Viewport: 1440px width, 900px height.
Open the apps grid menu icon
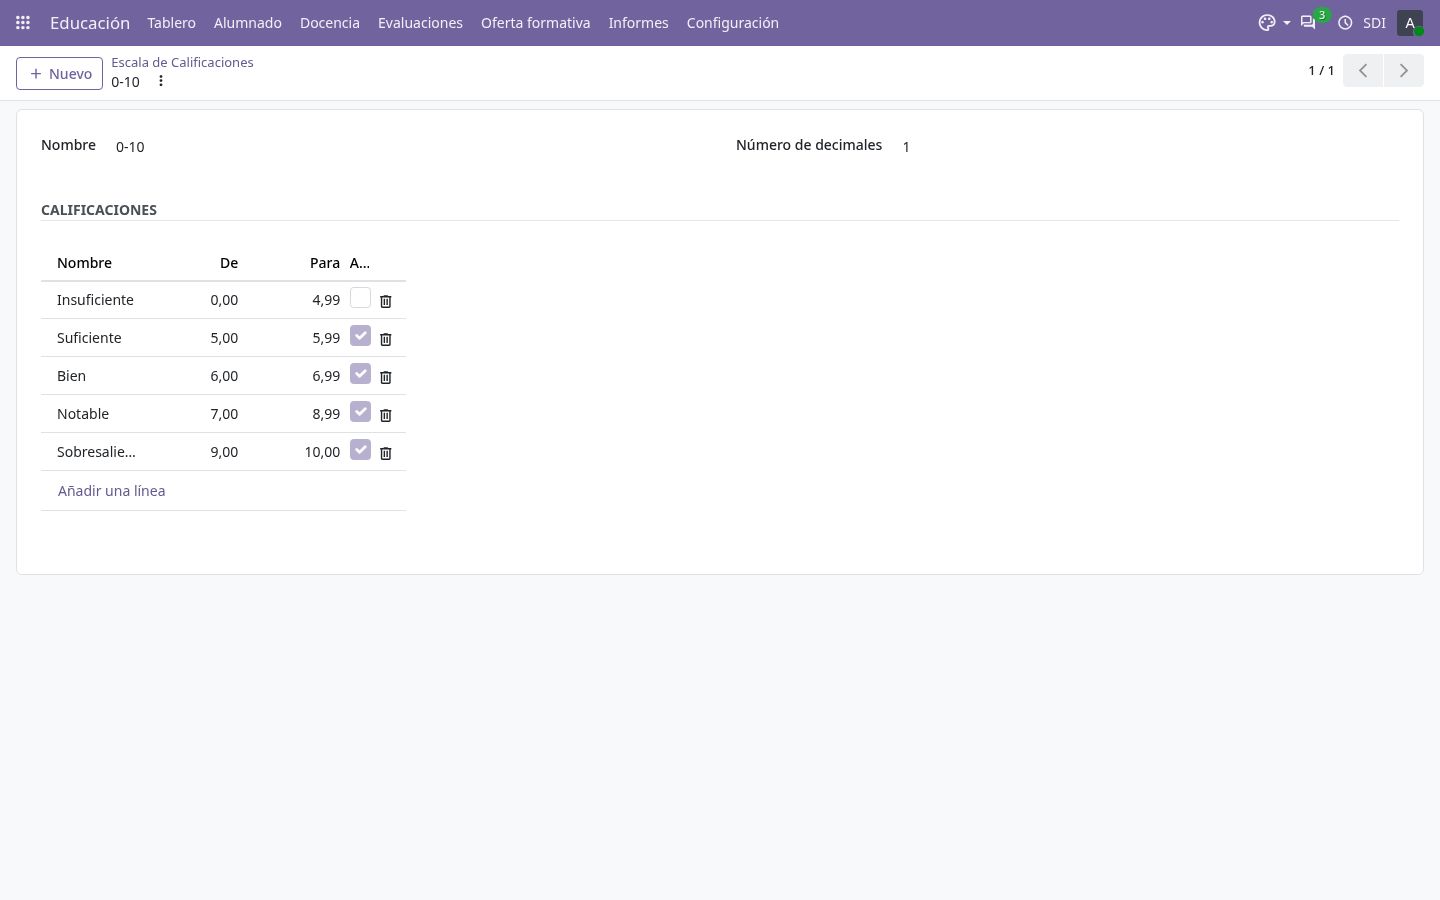[23, 22]
